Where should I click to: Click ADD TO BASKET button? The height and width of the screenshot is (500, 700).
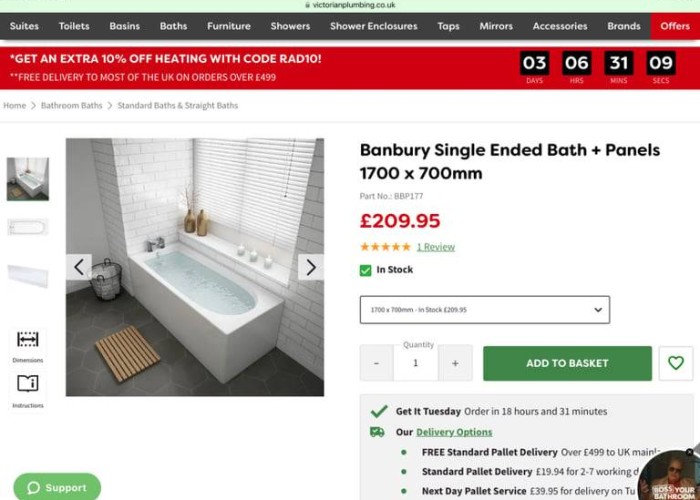tap(567, 363)
